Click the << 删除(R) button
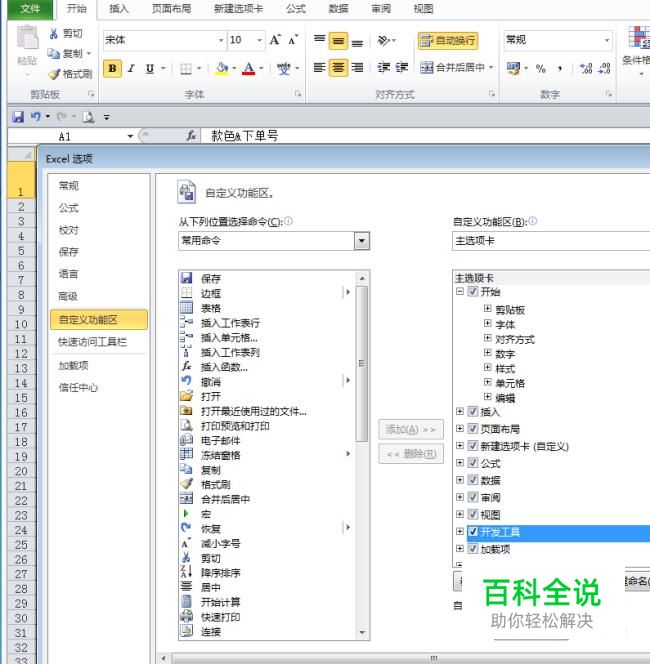This screenshot has width=650, height=664. [x=411, y=454]
